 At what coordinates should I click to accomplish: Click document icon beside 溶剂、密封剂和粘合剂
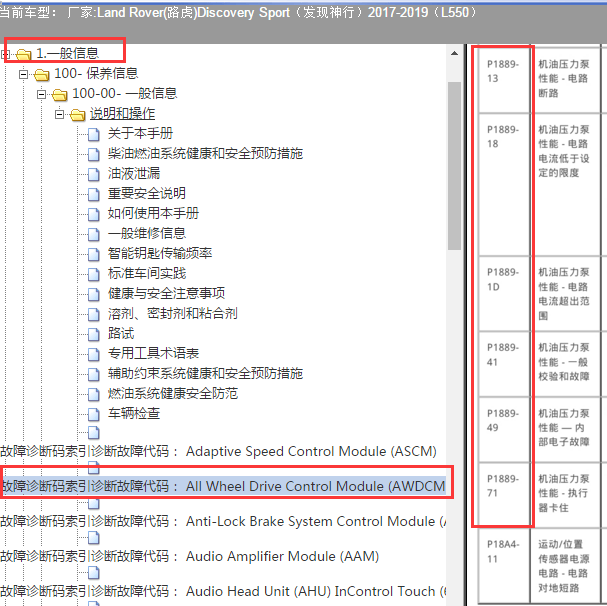[x=94, y=314]
